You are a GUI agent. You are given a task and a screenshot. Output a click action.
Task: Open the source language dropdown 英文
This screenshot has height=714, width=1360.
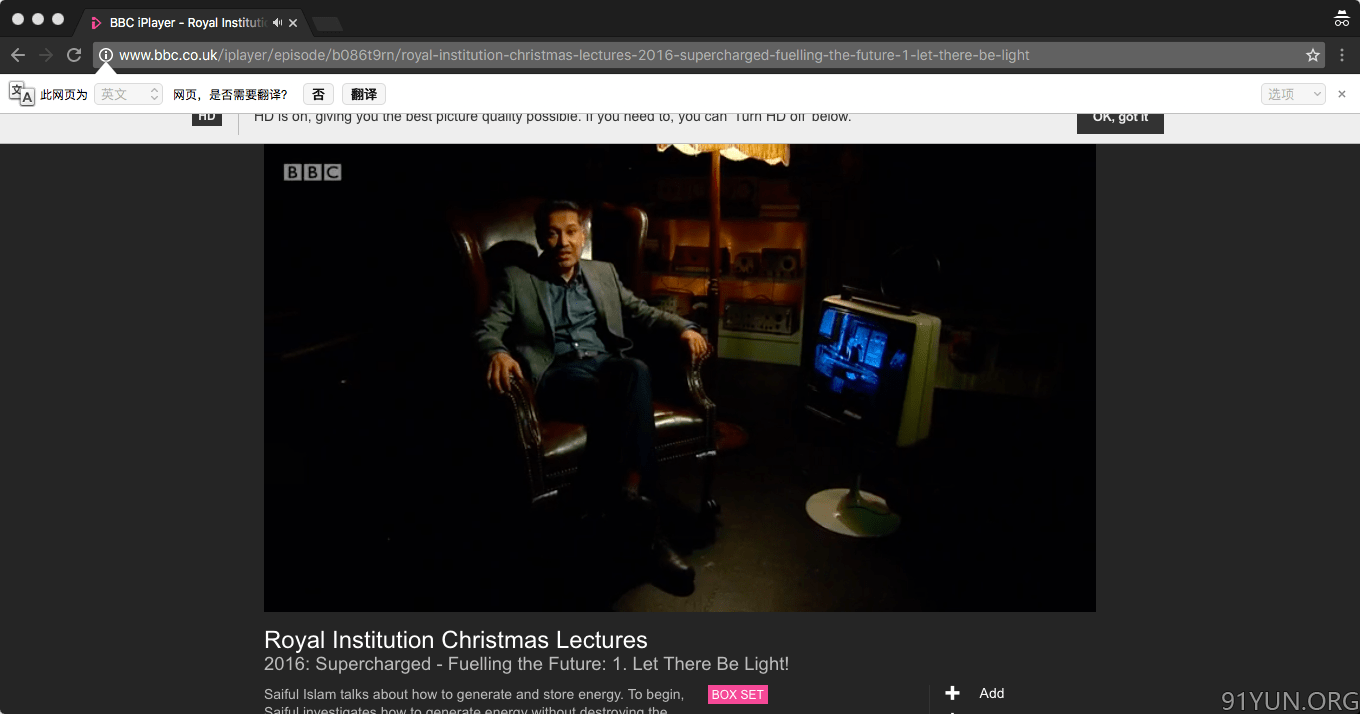tap(128, 94)
